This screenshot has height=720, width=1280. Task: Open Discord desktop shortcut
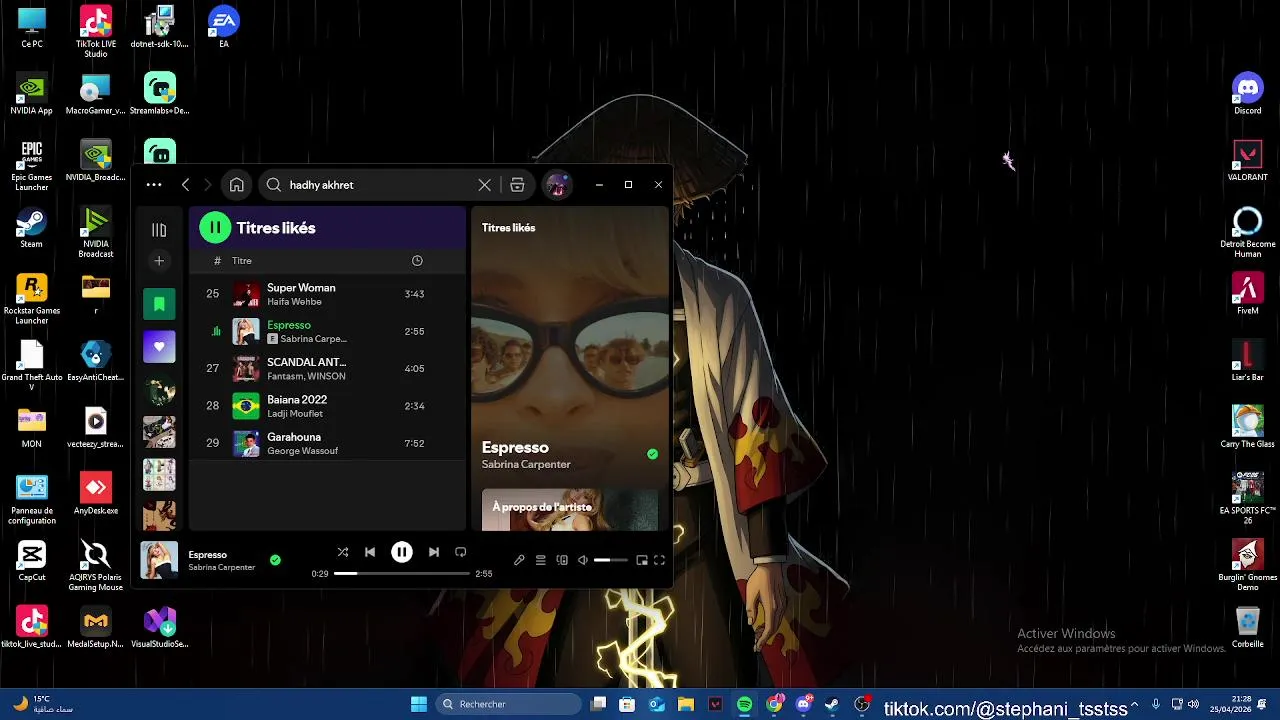[x=1248, y=94]
